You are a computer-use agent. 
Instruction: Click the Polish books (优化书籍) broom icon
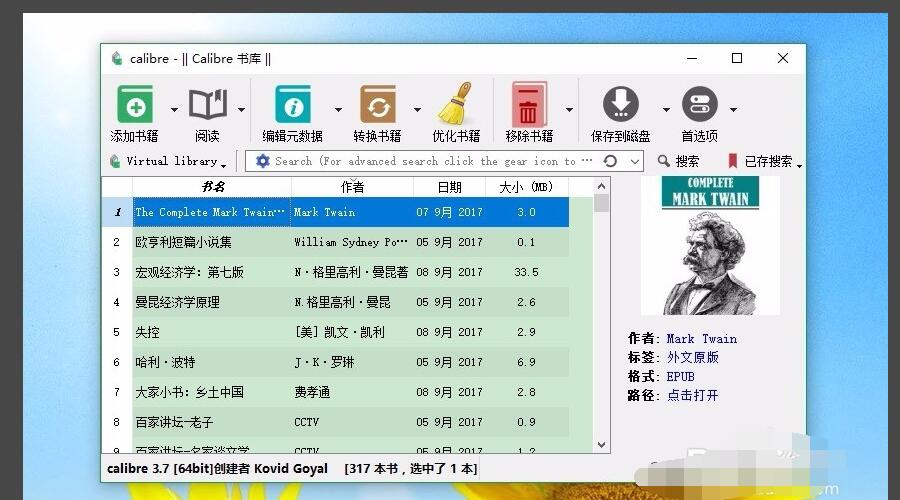click(x=456, y=103)
